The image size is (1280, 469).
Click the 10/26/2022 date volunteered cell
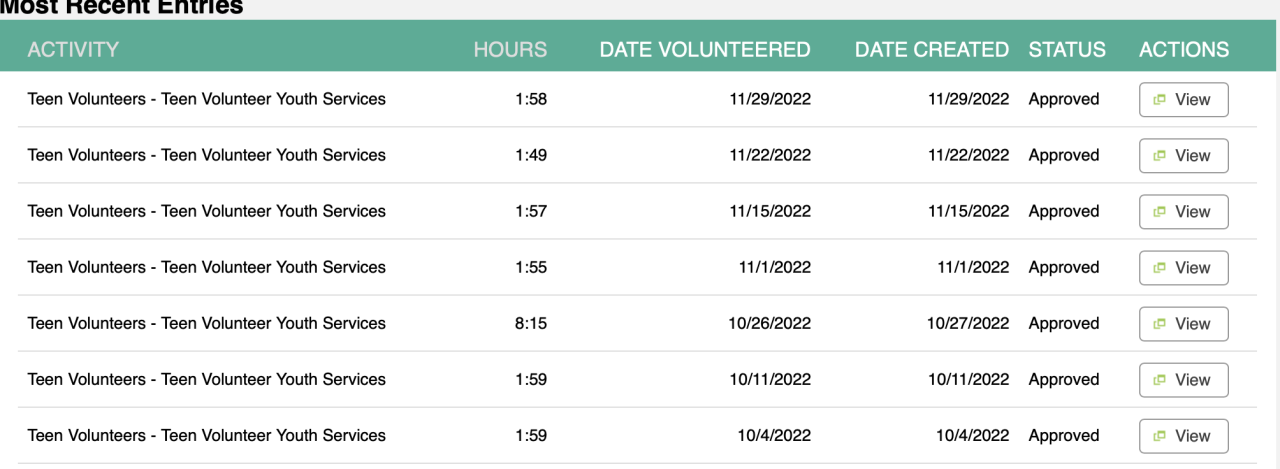[770, 323]
